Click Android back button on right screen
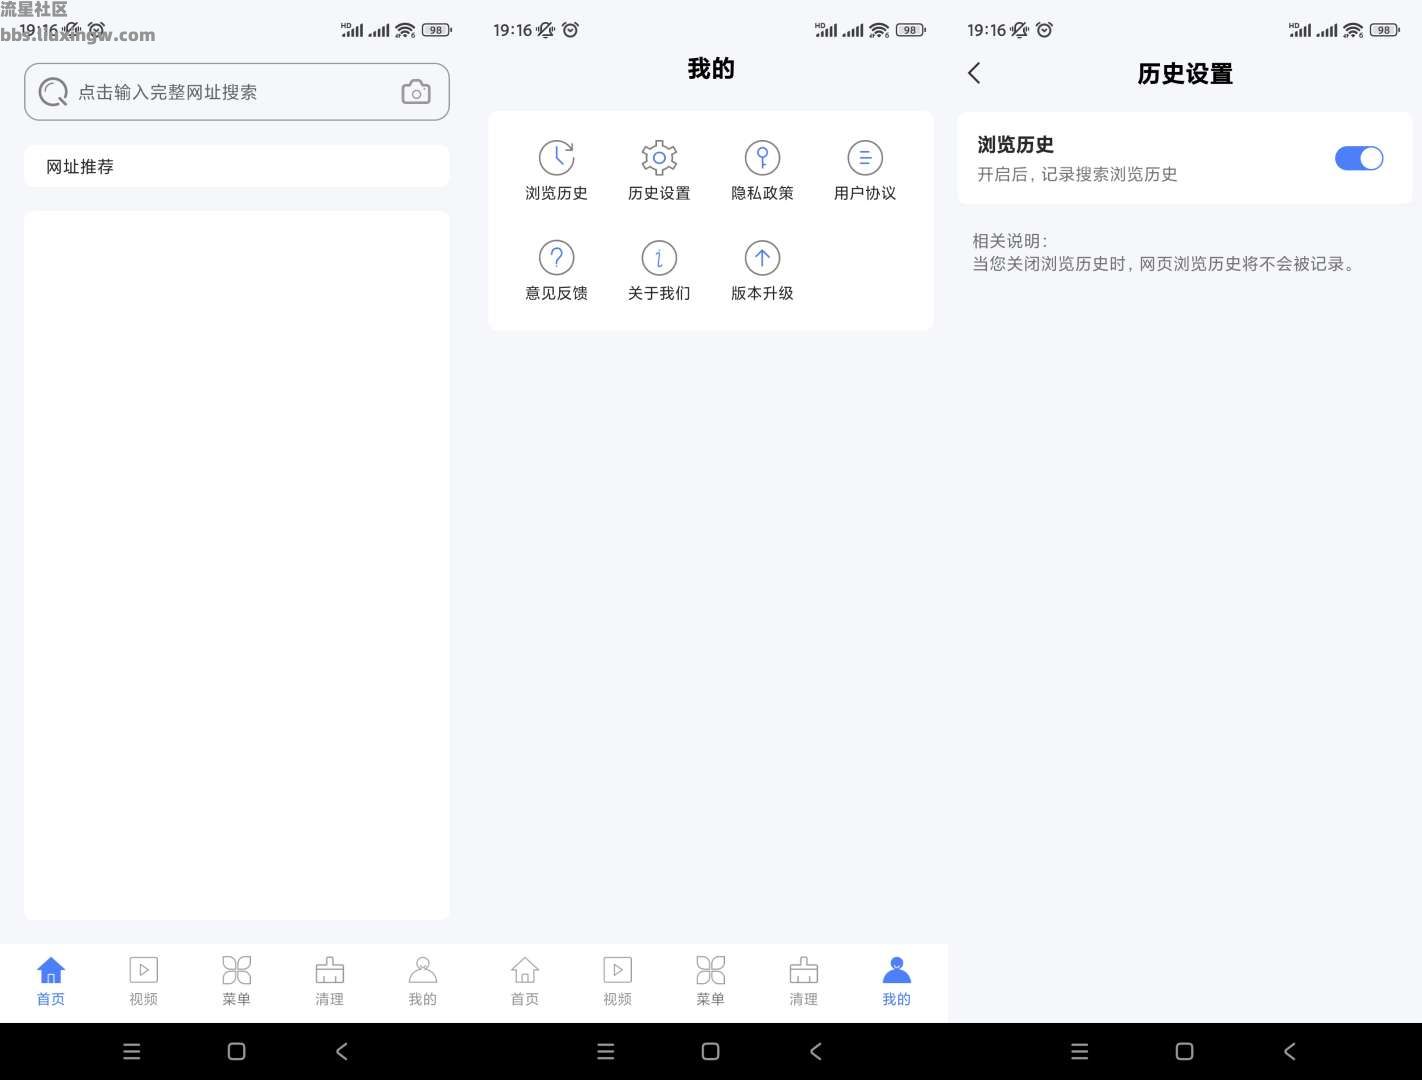Viewport: 1422px width, 1080px height. 1289,1051
